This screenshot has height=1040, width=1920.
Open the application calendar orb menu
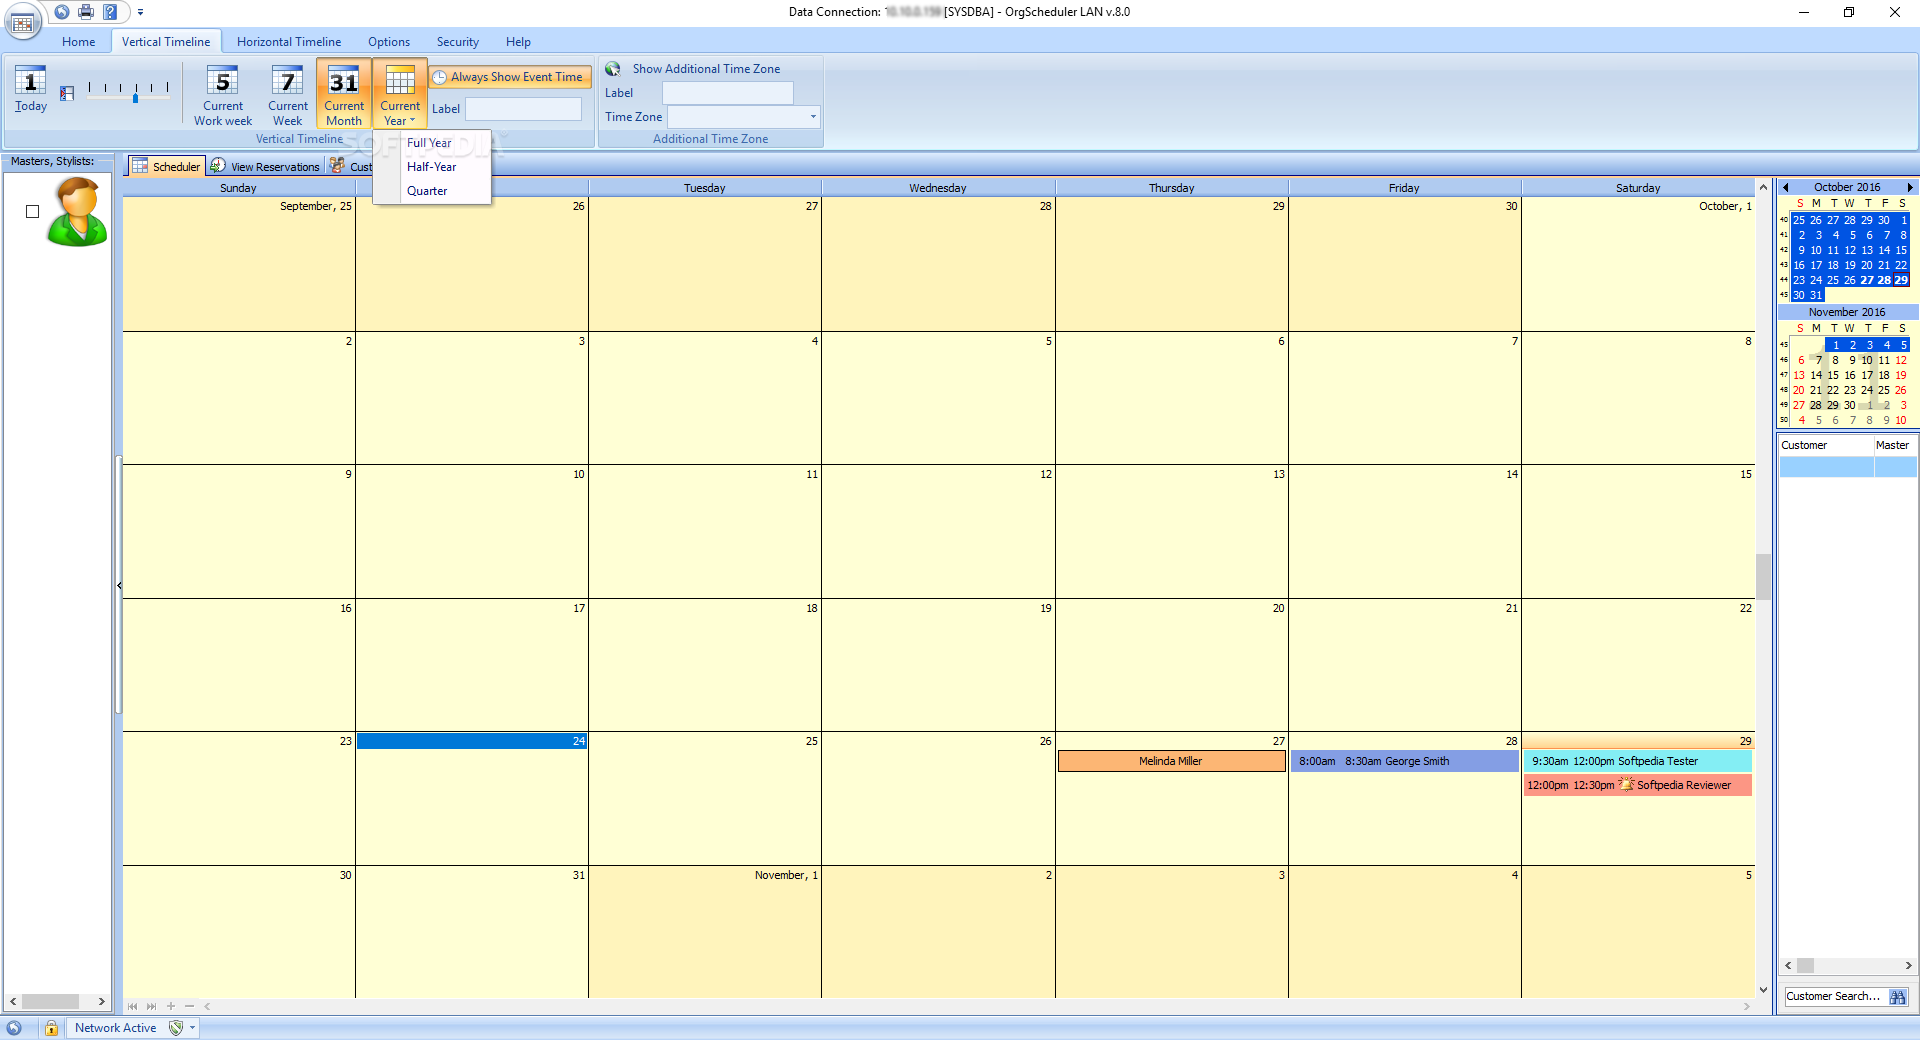point(22,21)
